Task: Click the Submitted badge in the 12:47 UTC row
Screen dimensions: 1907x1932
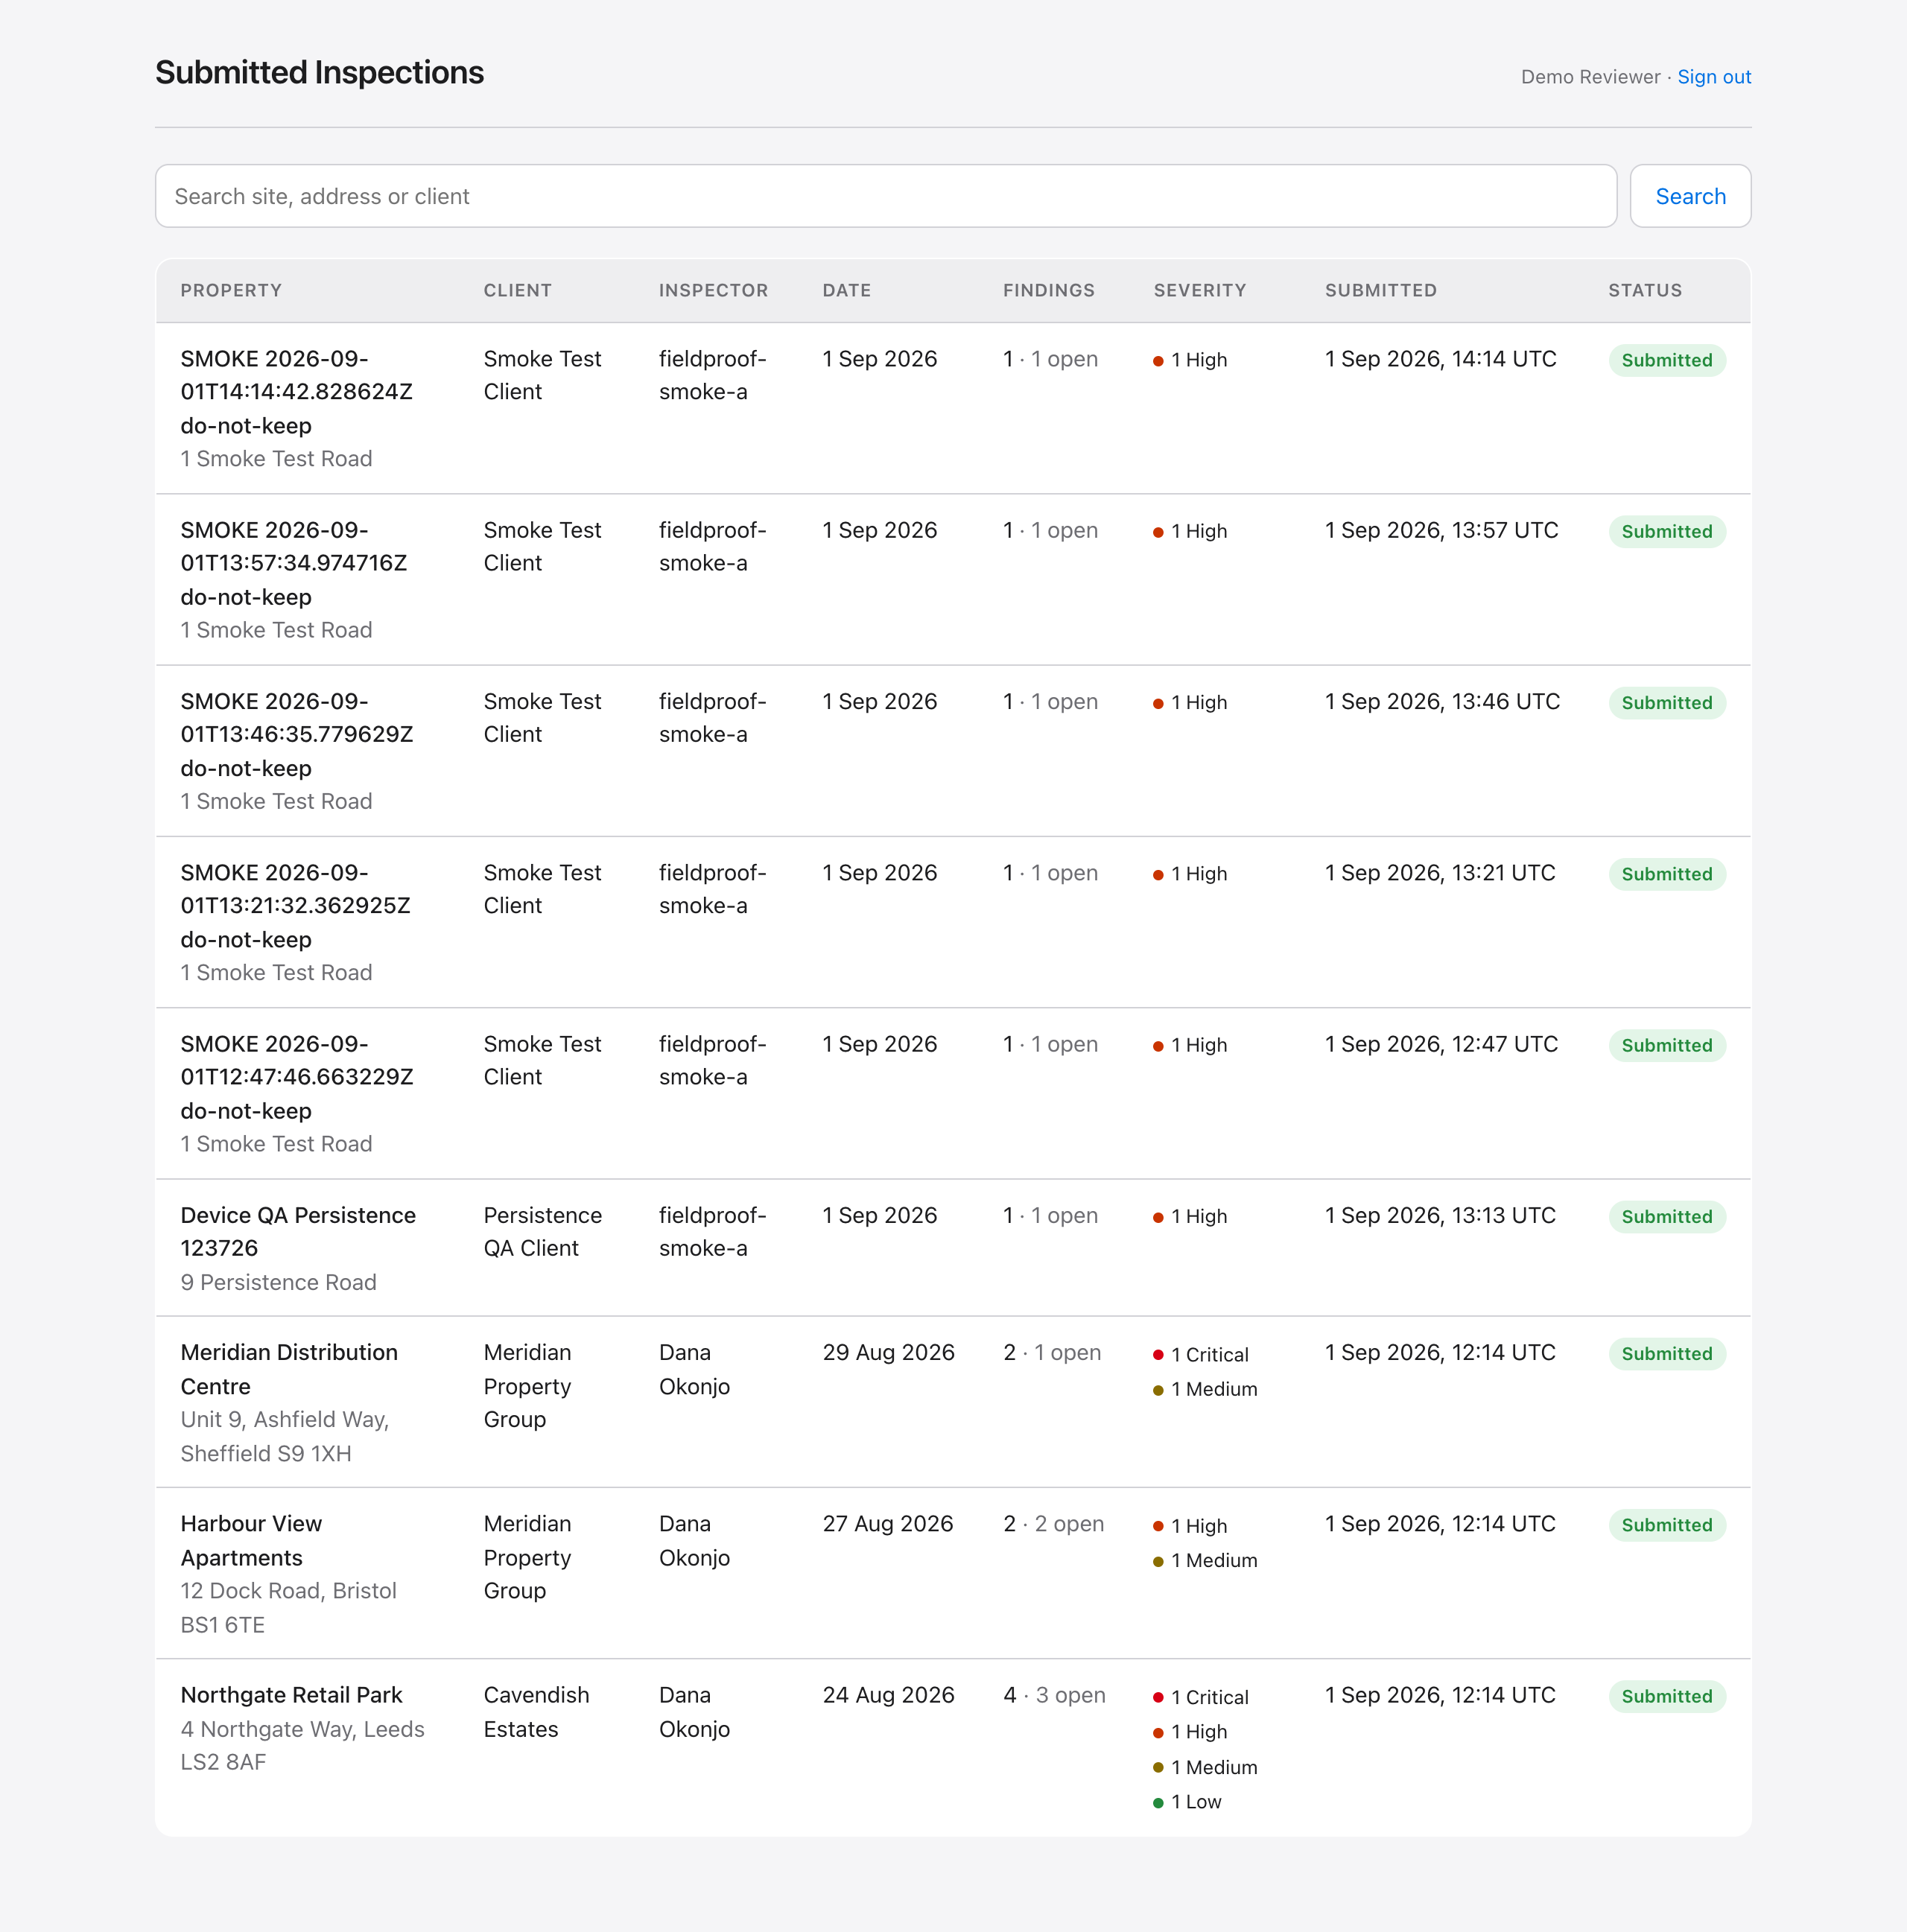Action: (1667, 1045)
